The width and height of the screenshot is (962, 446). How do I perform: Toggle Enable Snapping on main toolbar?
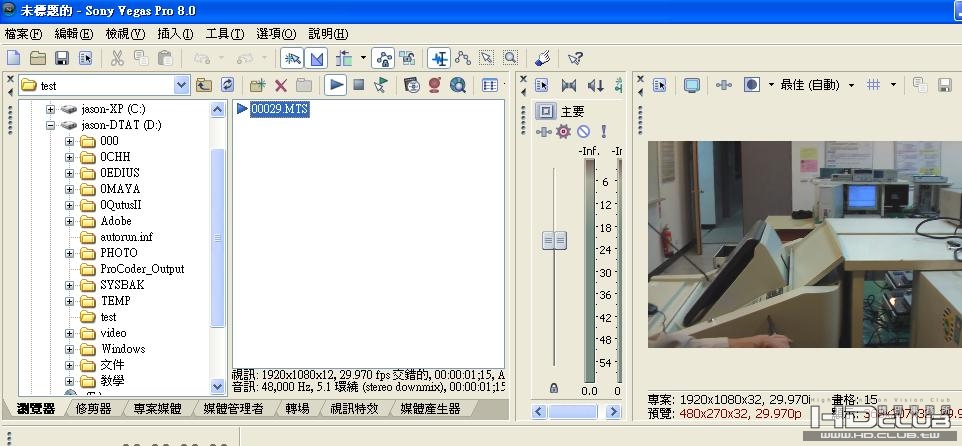click(292, 58)
